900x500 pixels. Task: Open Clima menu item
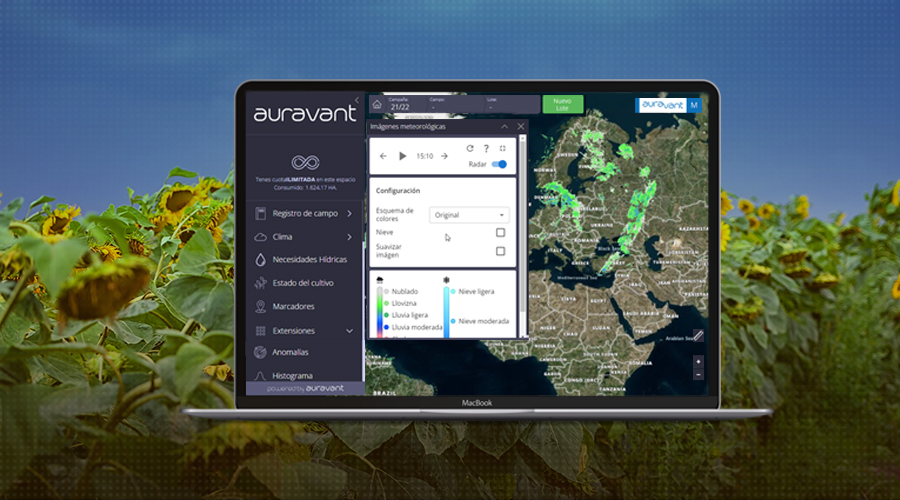pos(282,237)
